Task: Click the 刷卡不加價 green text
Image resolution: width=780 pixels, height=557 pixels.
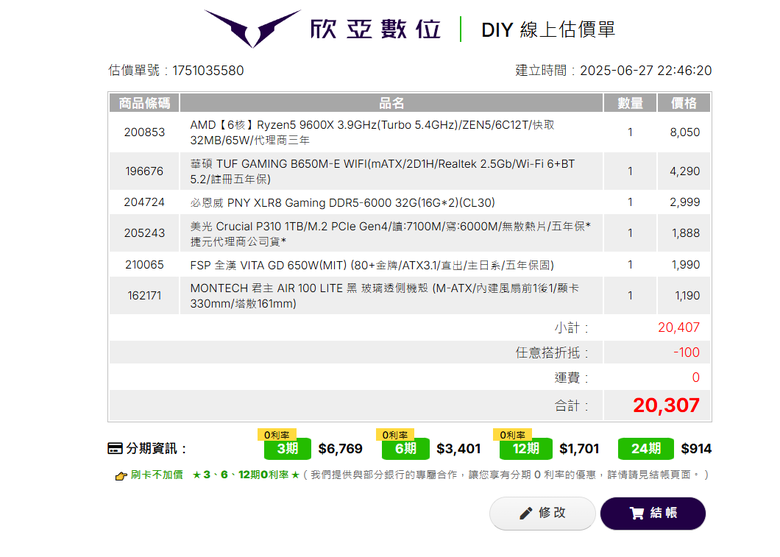Action: [x=156, y=475]
